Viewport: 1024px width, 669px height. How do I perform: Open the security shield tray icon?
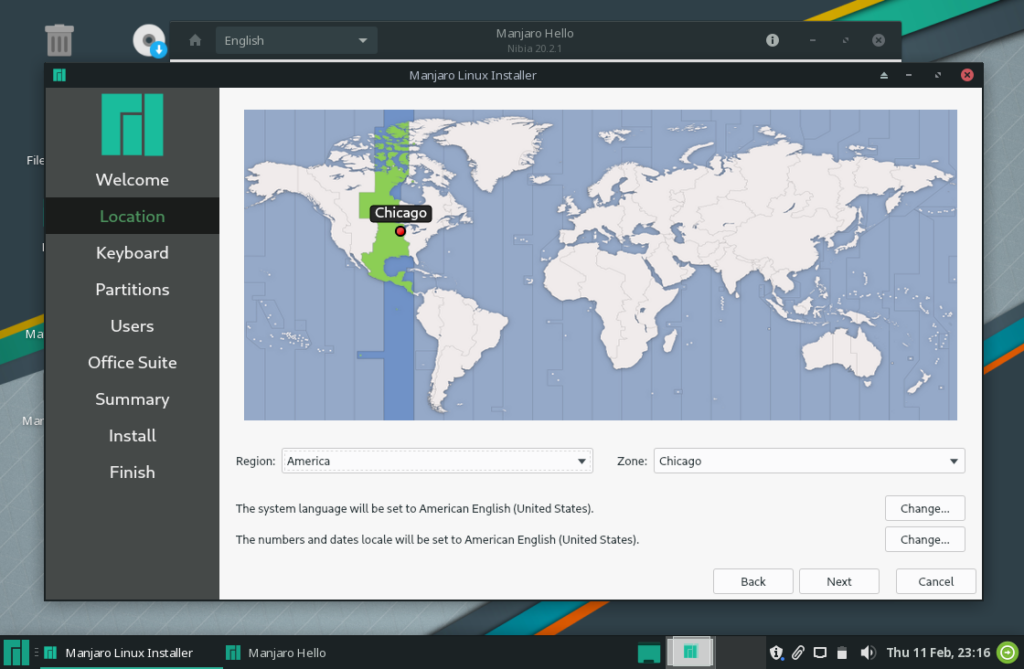pos(776,653)
